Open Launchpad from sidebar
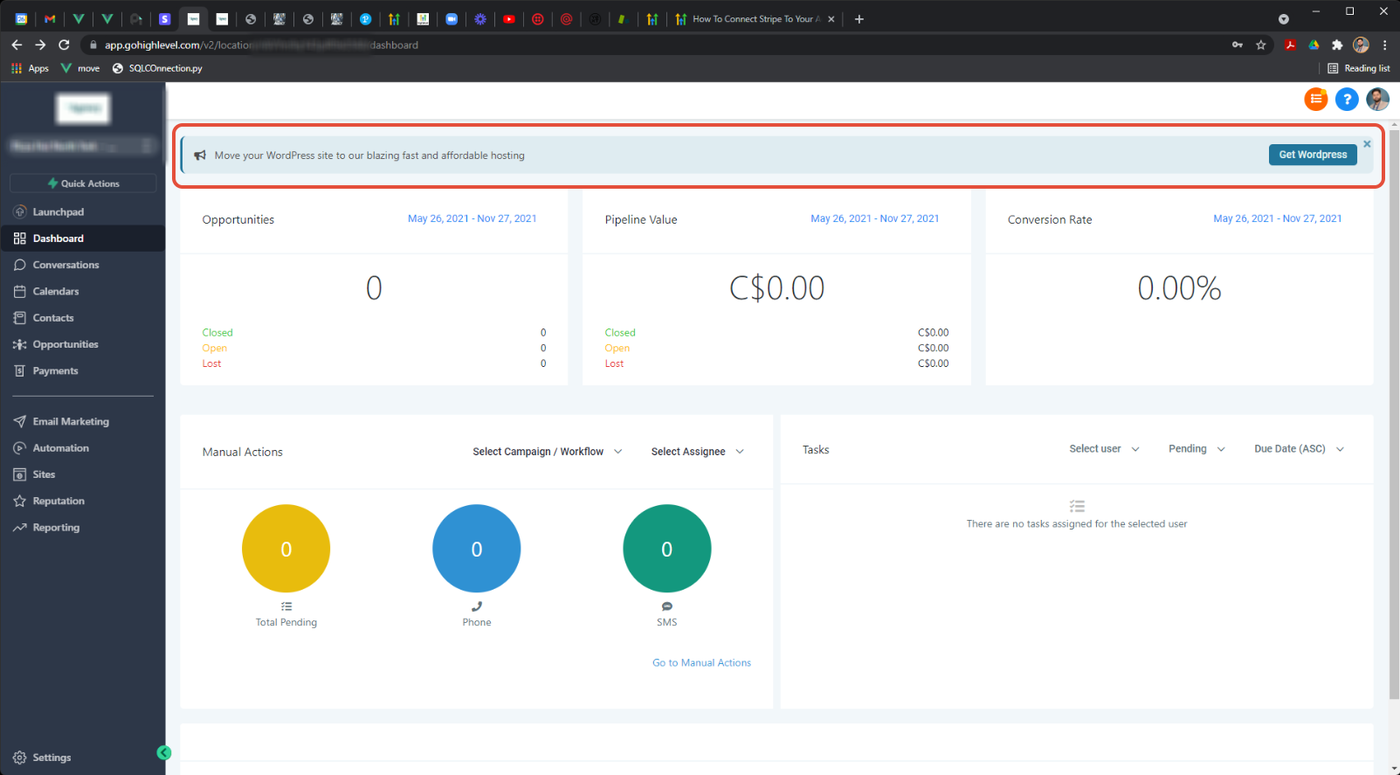This screenshot has height=775, width=1400. [x=58, y=212]
